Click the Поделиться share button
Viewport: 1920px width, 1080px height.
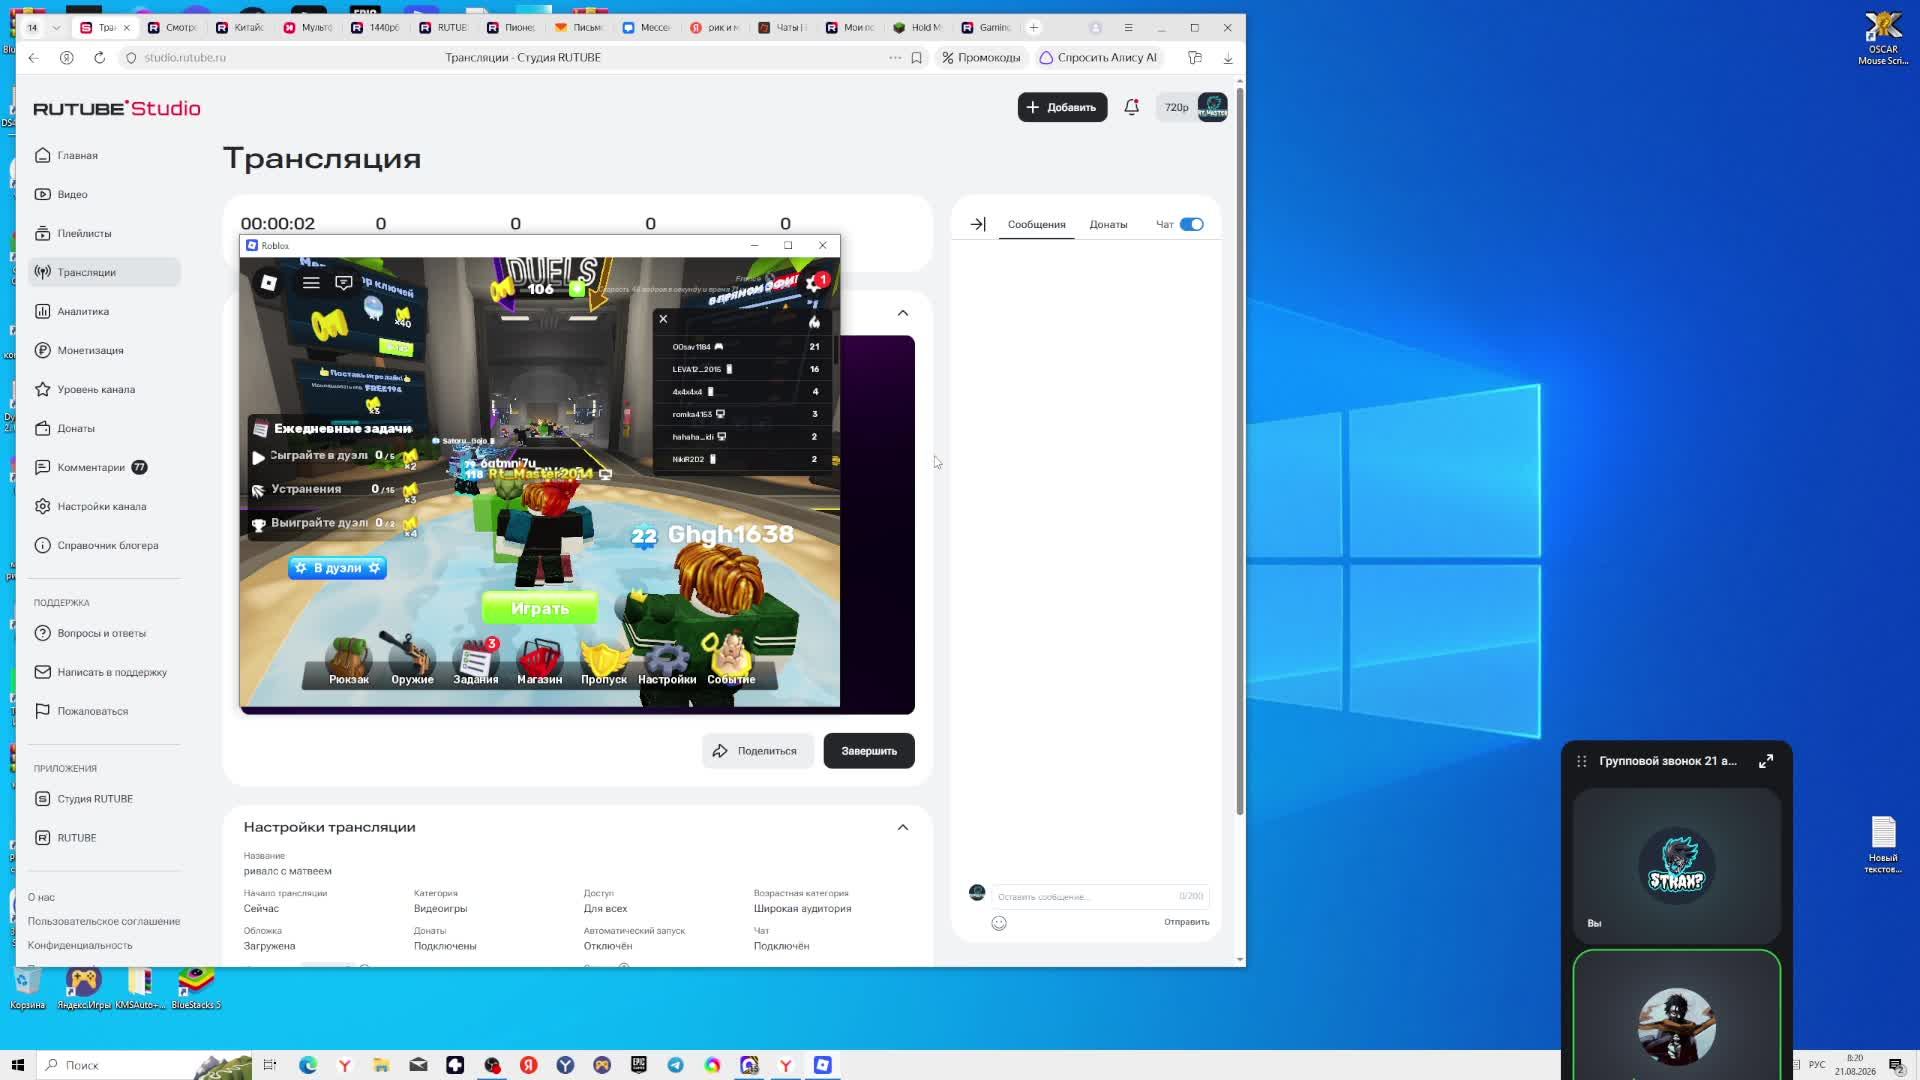[757, 751]
